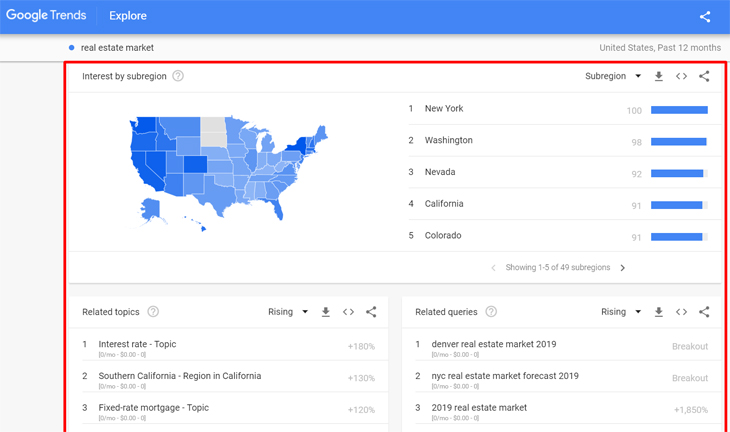Click the United States, Past 12 months text

pyautogui.click(x=660, y=47)
